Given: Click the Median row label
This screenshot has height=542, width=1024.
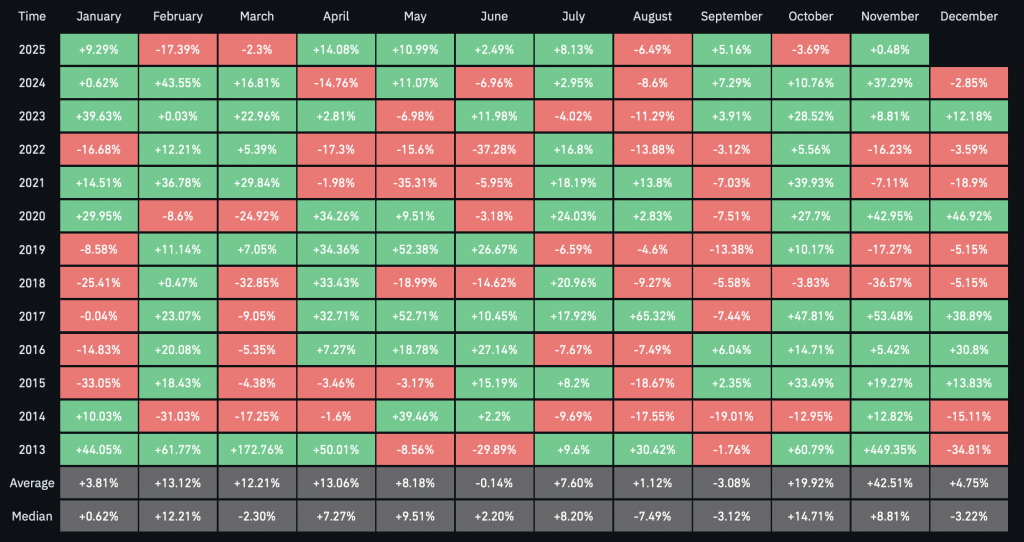Looking at the screenshot, I should pyautogui.click(x=29, y=516).
